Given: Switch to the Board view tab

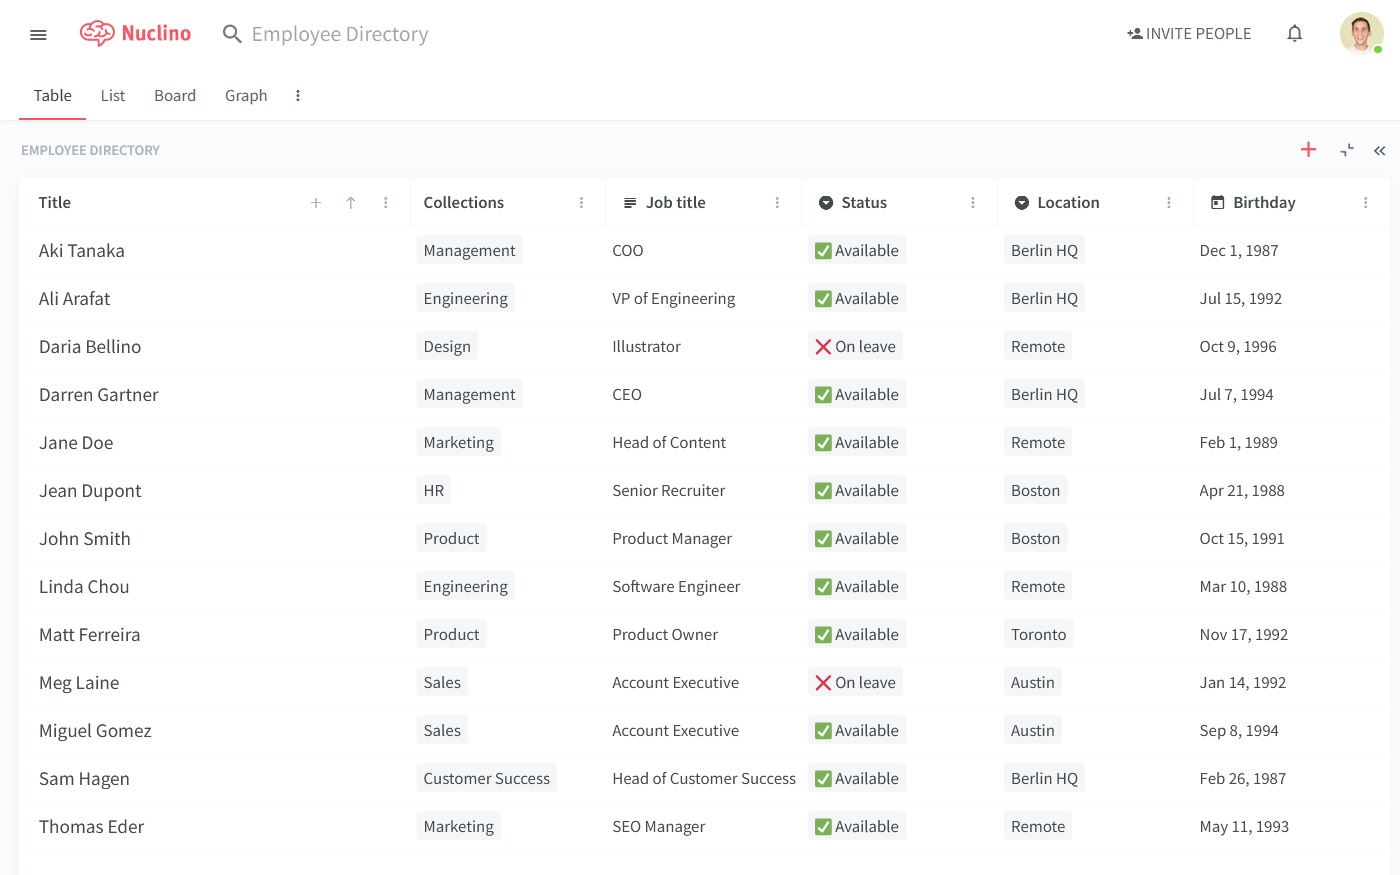Looking at the screenshot, I should tap(175, 96).
